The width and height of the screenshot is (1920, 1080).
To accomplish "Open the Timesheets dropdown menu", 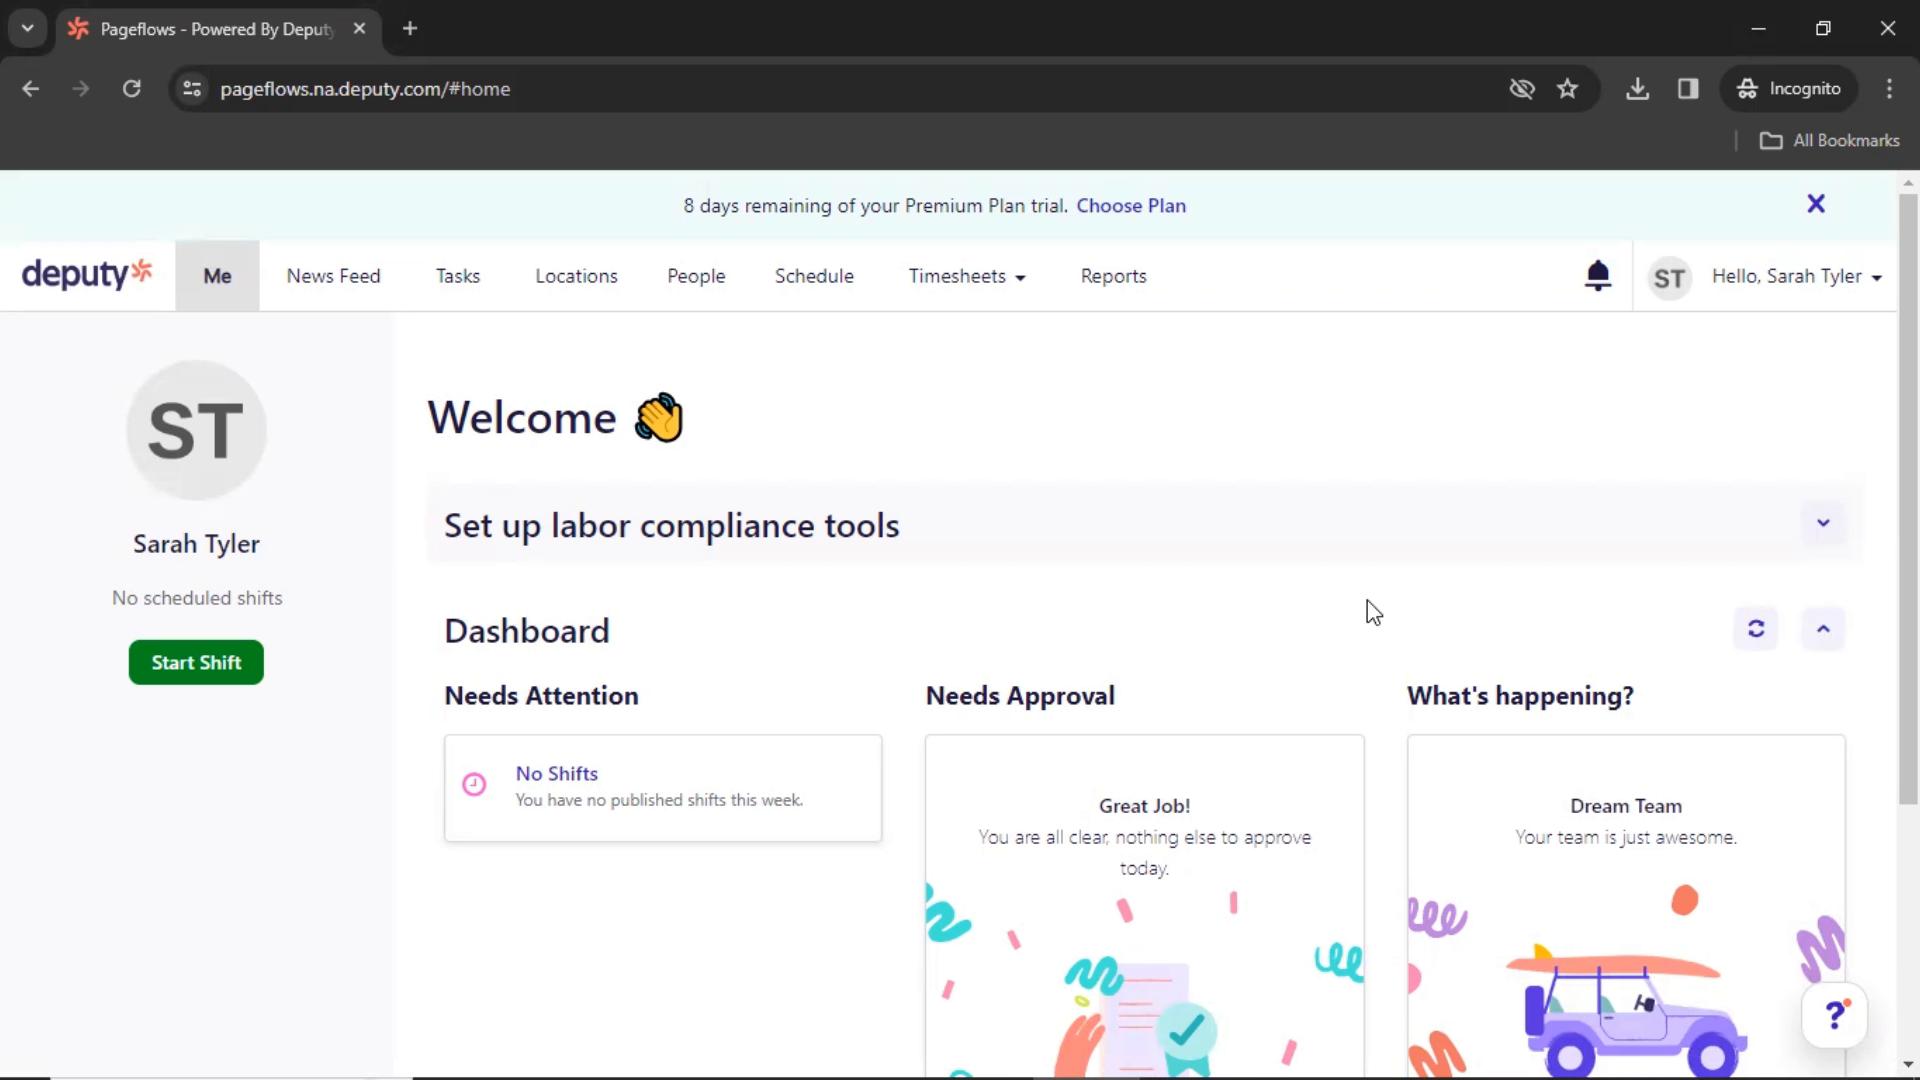I will pyautogui.click(x=967, y=276).
